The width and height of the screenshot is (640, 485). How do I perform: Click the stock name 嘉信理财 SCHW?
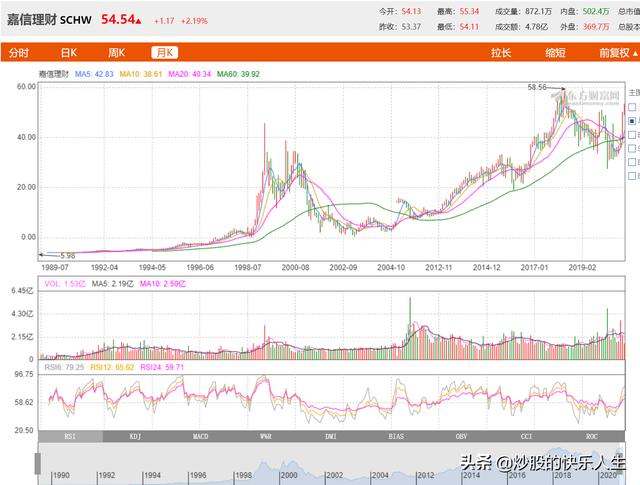click(x=49, y=20)
